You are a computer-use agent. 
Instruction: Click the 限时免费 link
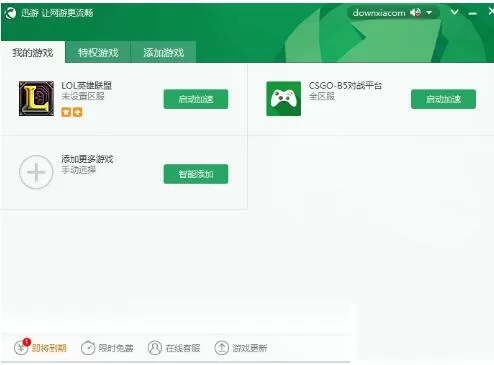116,348
